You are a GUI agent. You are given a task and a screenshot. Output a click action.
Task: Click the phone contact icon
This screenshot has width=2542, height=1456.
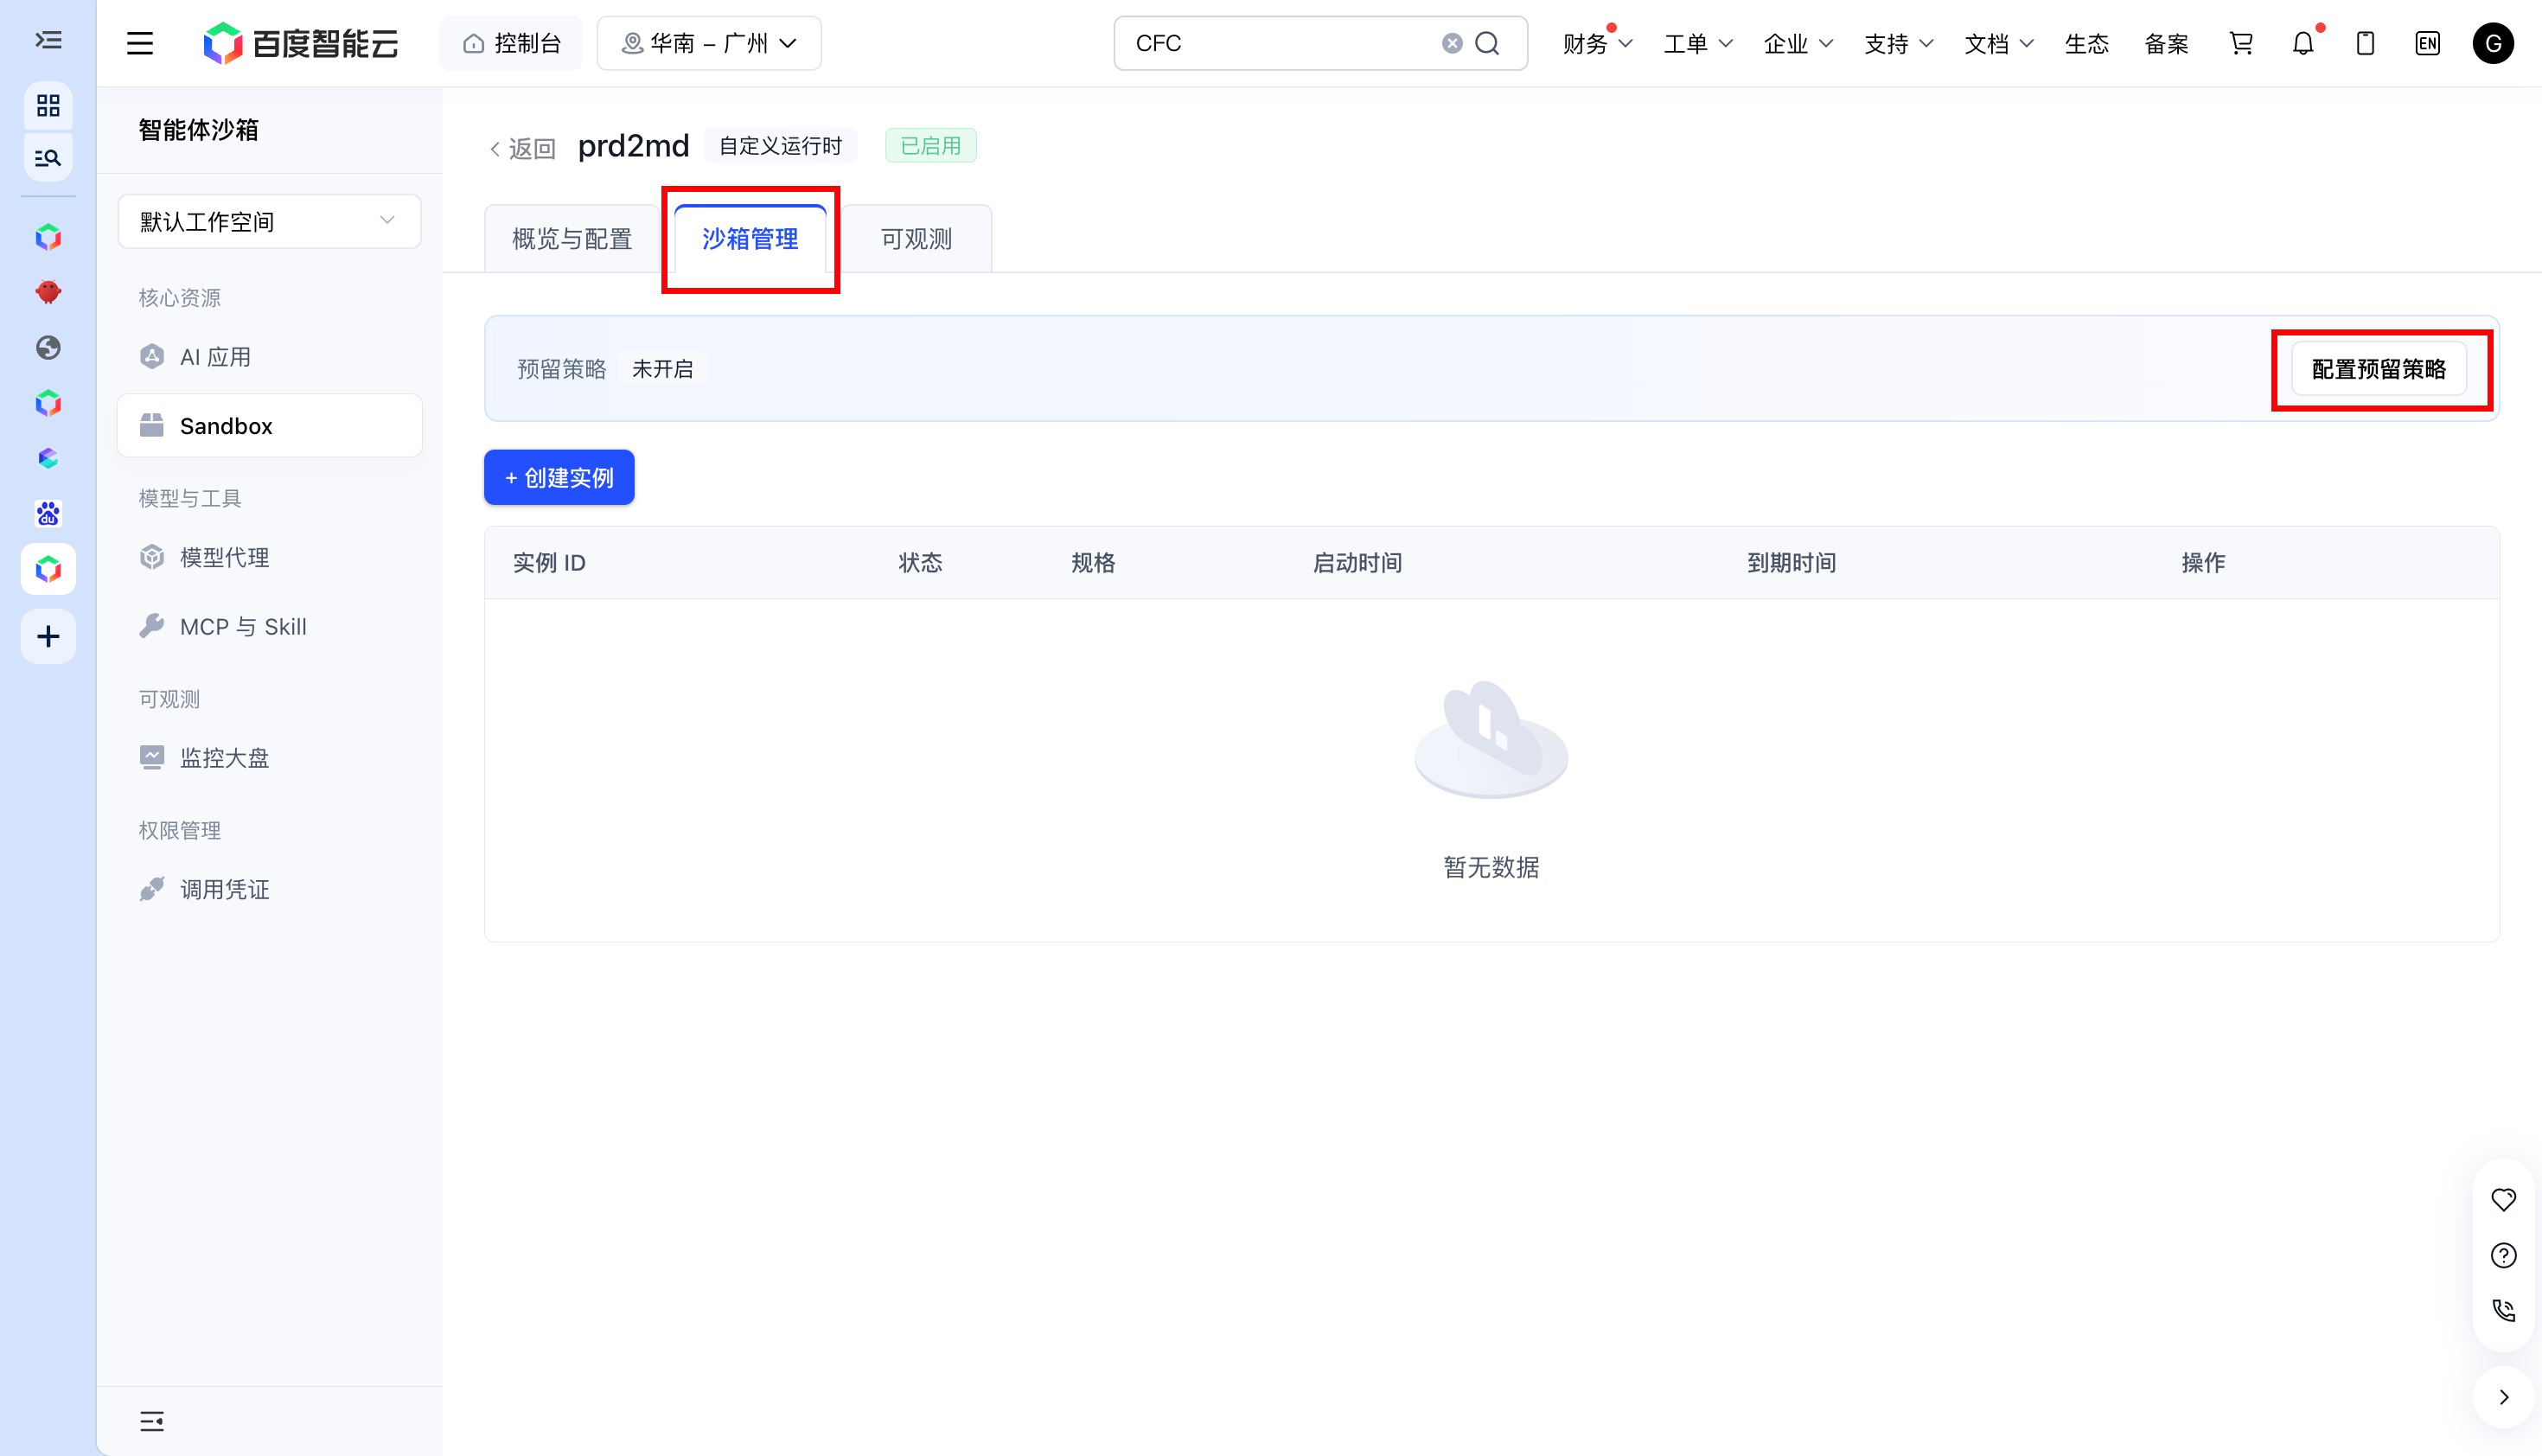[x=2503, y=1310]
